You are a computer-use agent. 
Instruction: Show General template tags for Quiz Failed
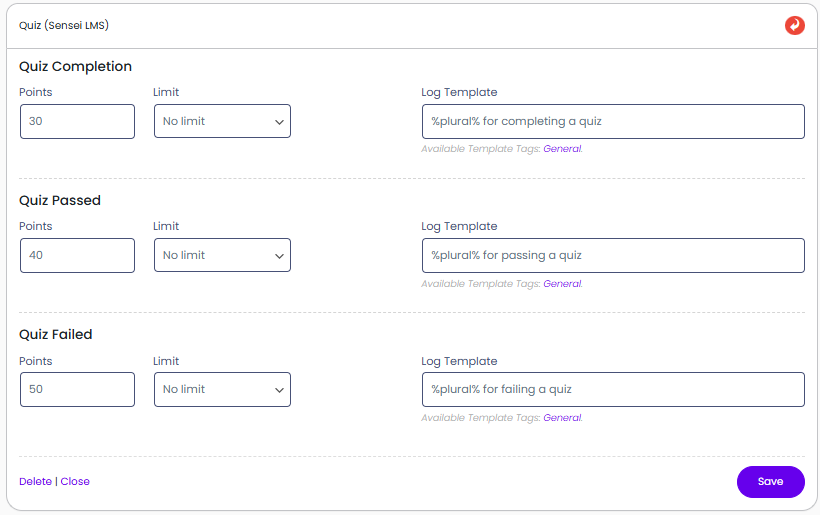[x=561, y=418]
